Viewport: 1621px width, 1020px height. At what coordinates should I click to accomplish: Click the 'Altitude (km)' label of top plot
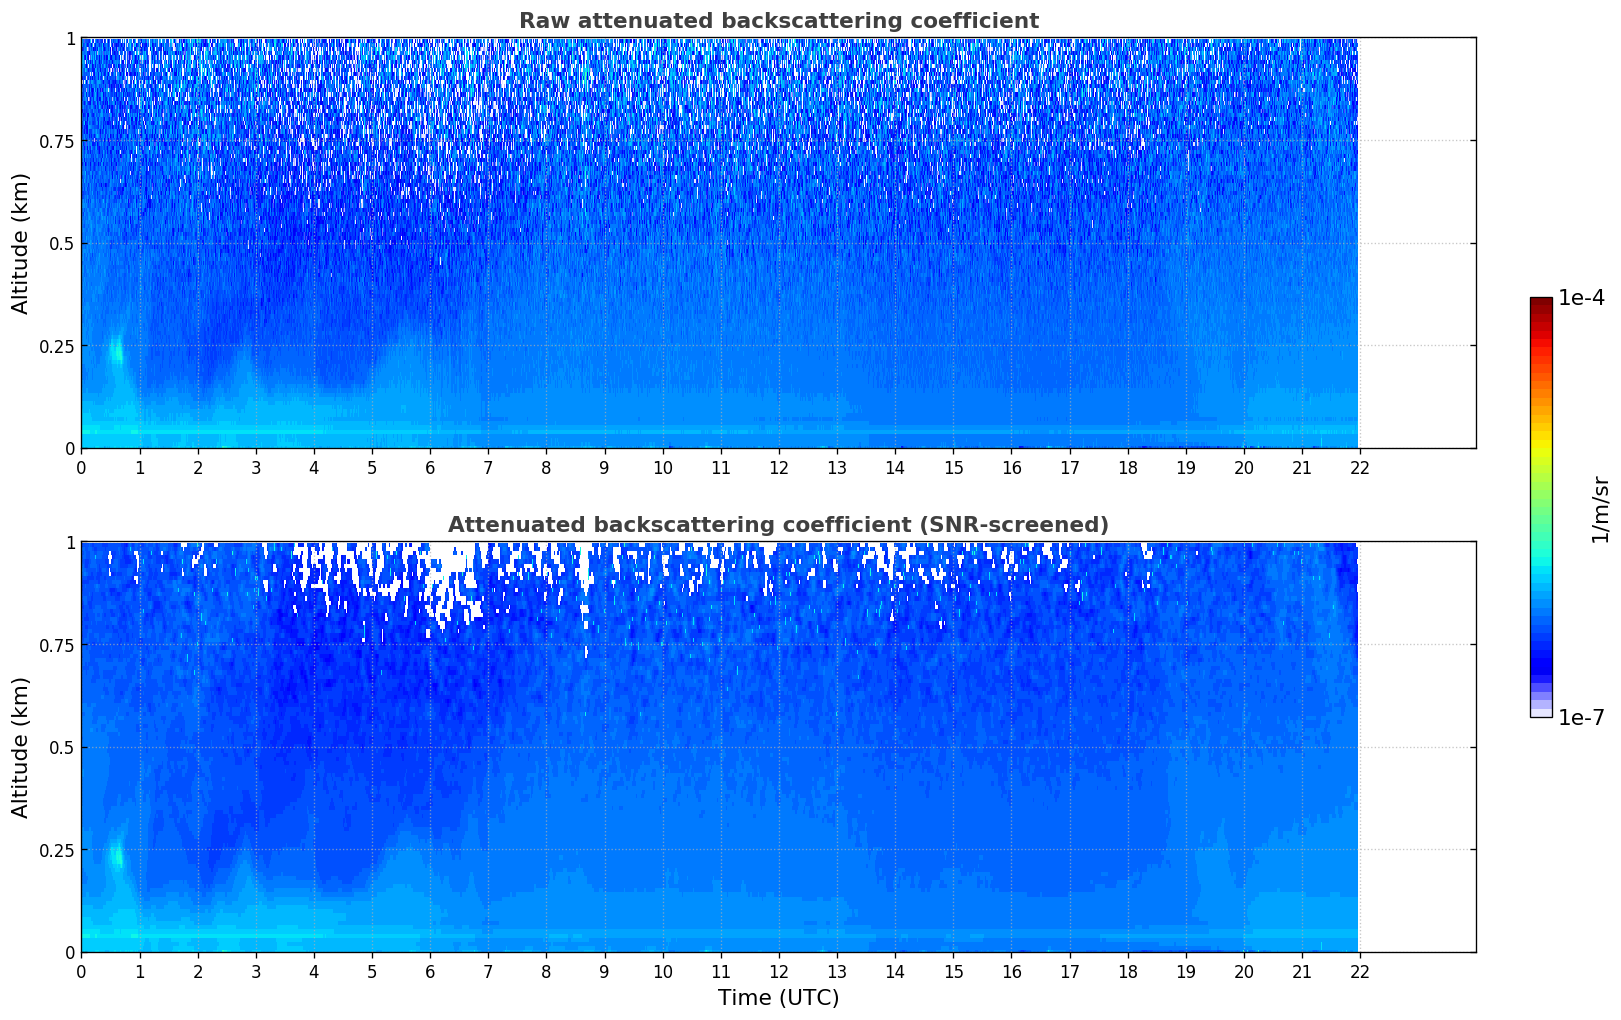click(x=21, y=243)
